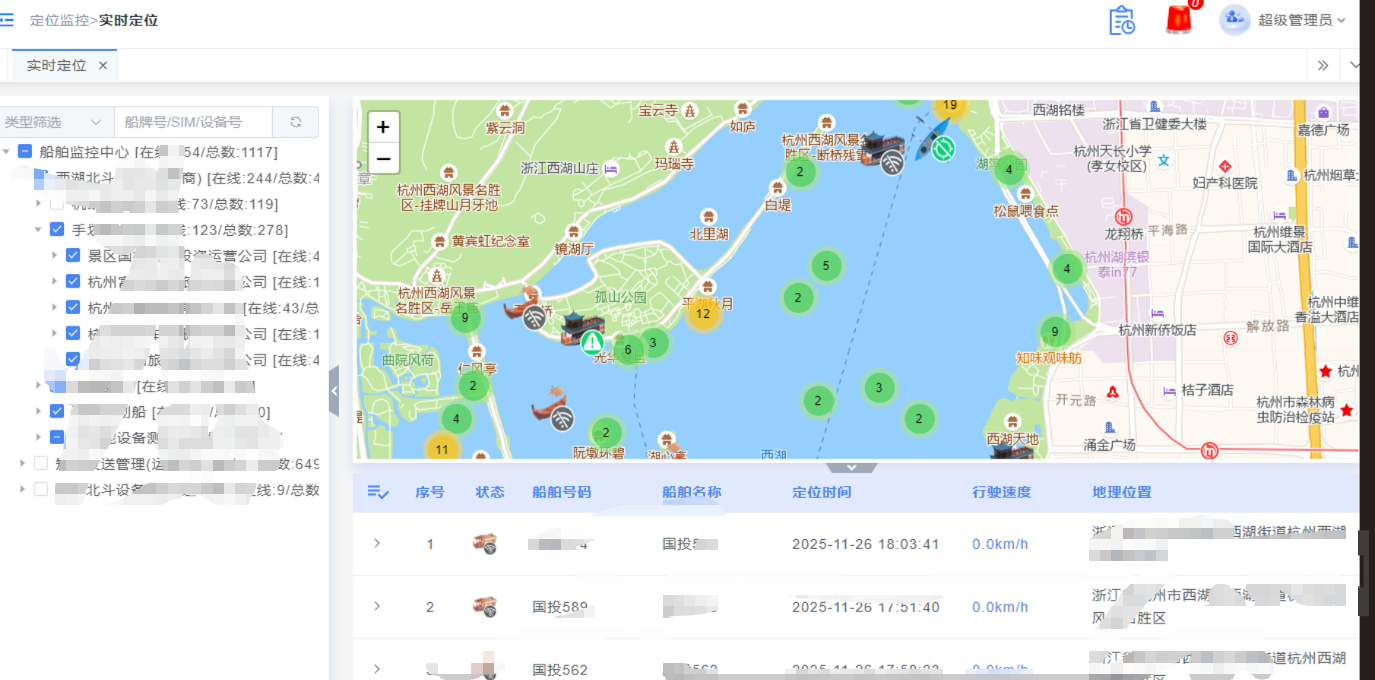Click the chevron handle below the map
The image size is (1375, 680).
(x=851, y=466)
